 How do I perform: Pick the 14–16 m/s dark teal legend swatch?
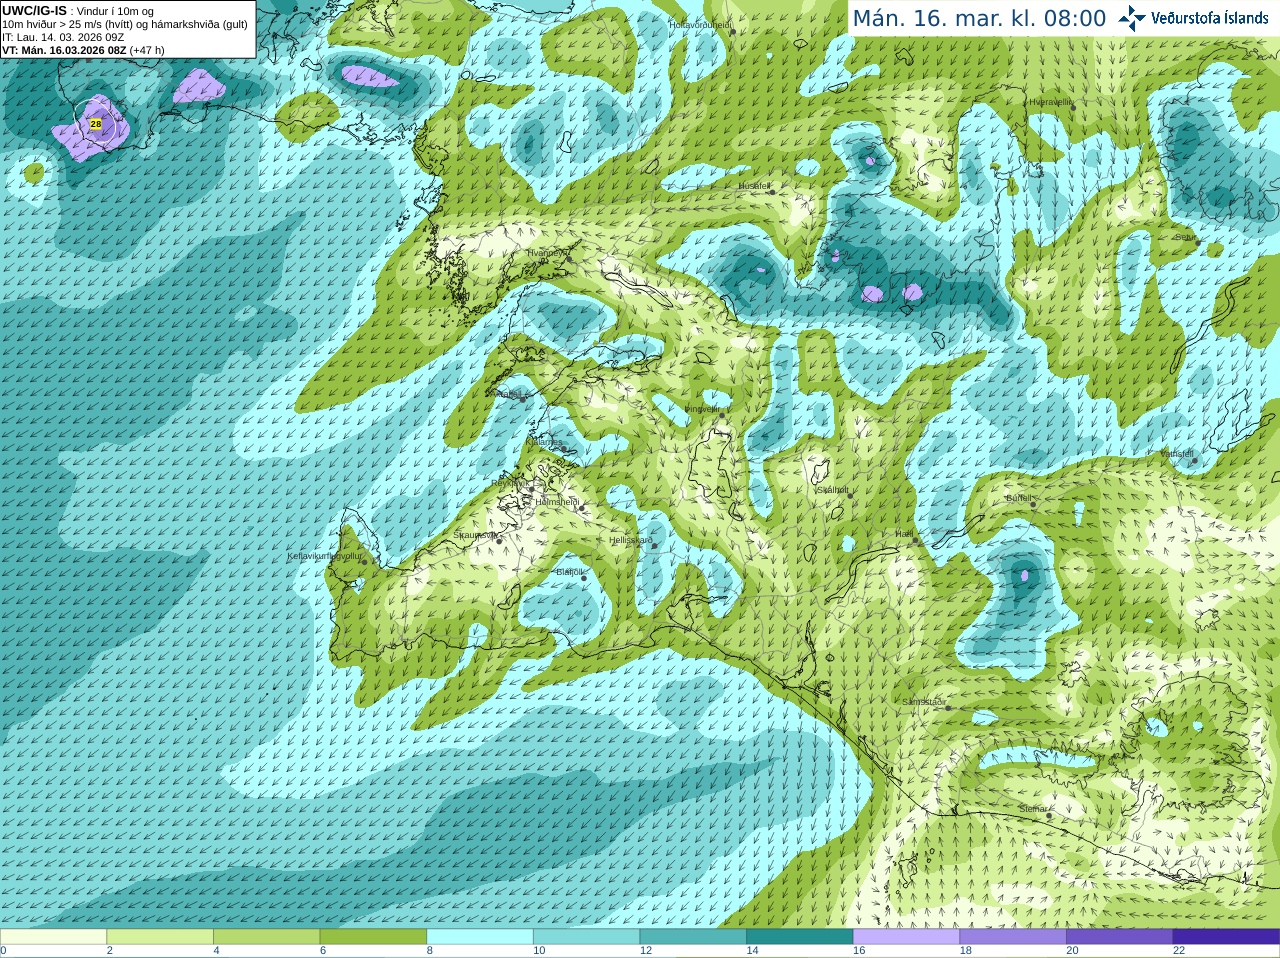(x=800, y=937)
